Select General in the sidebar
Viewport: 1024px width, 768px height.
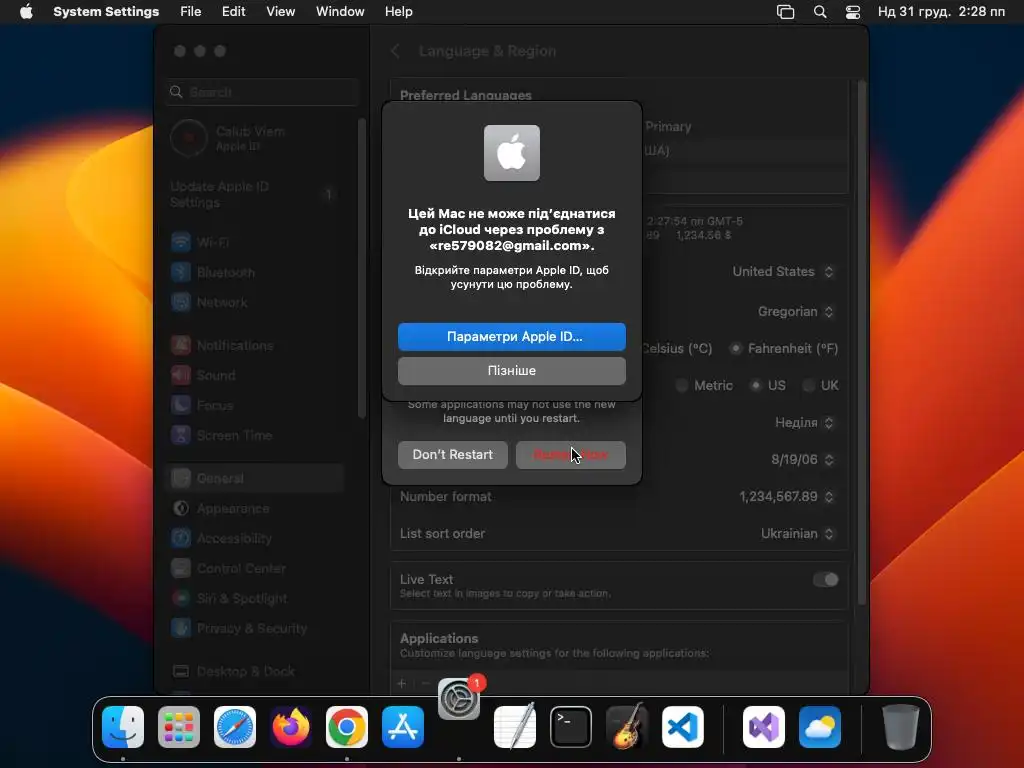point(255,479)
